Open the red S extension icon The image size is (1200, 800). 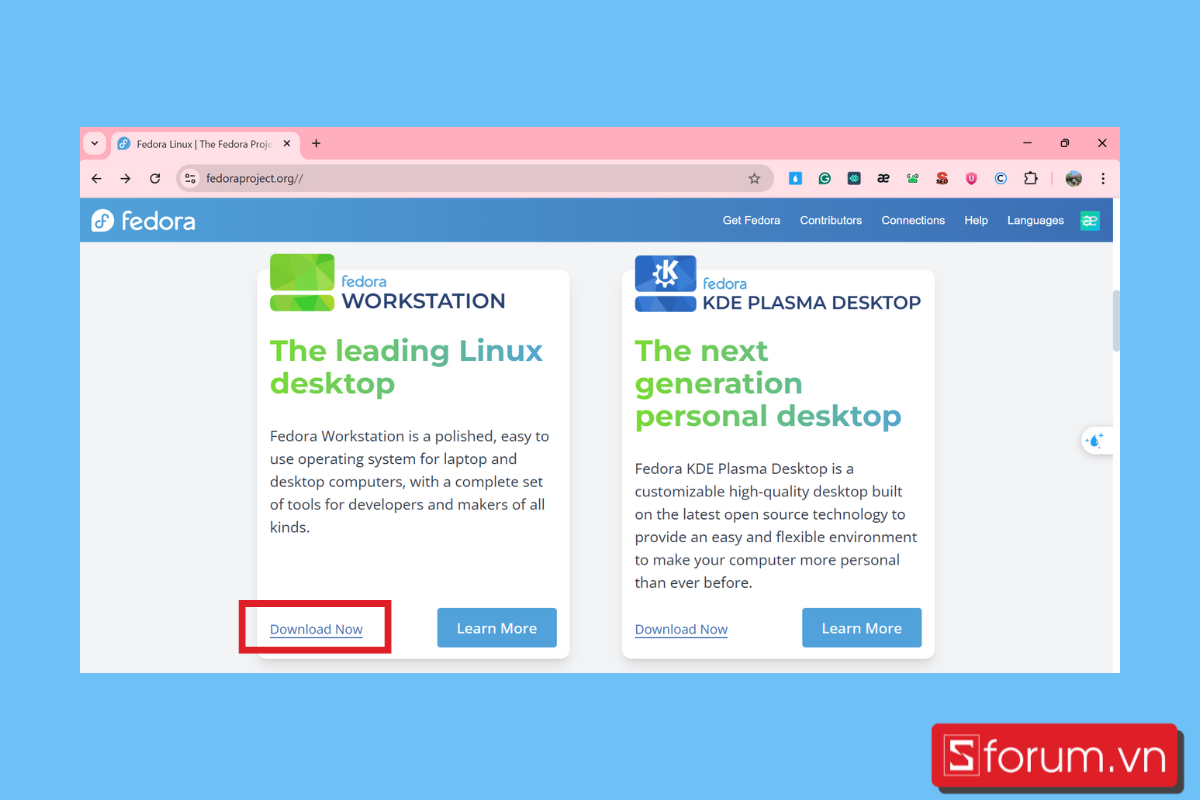[942, 179]
